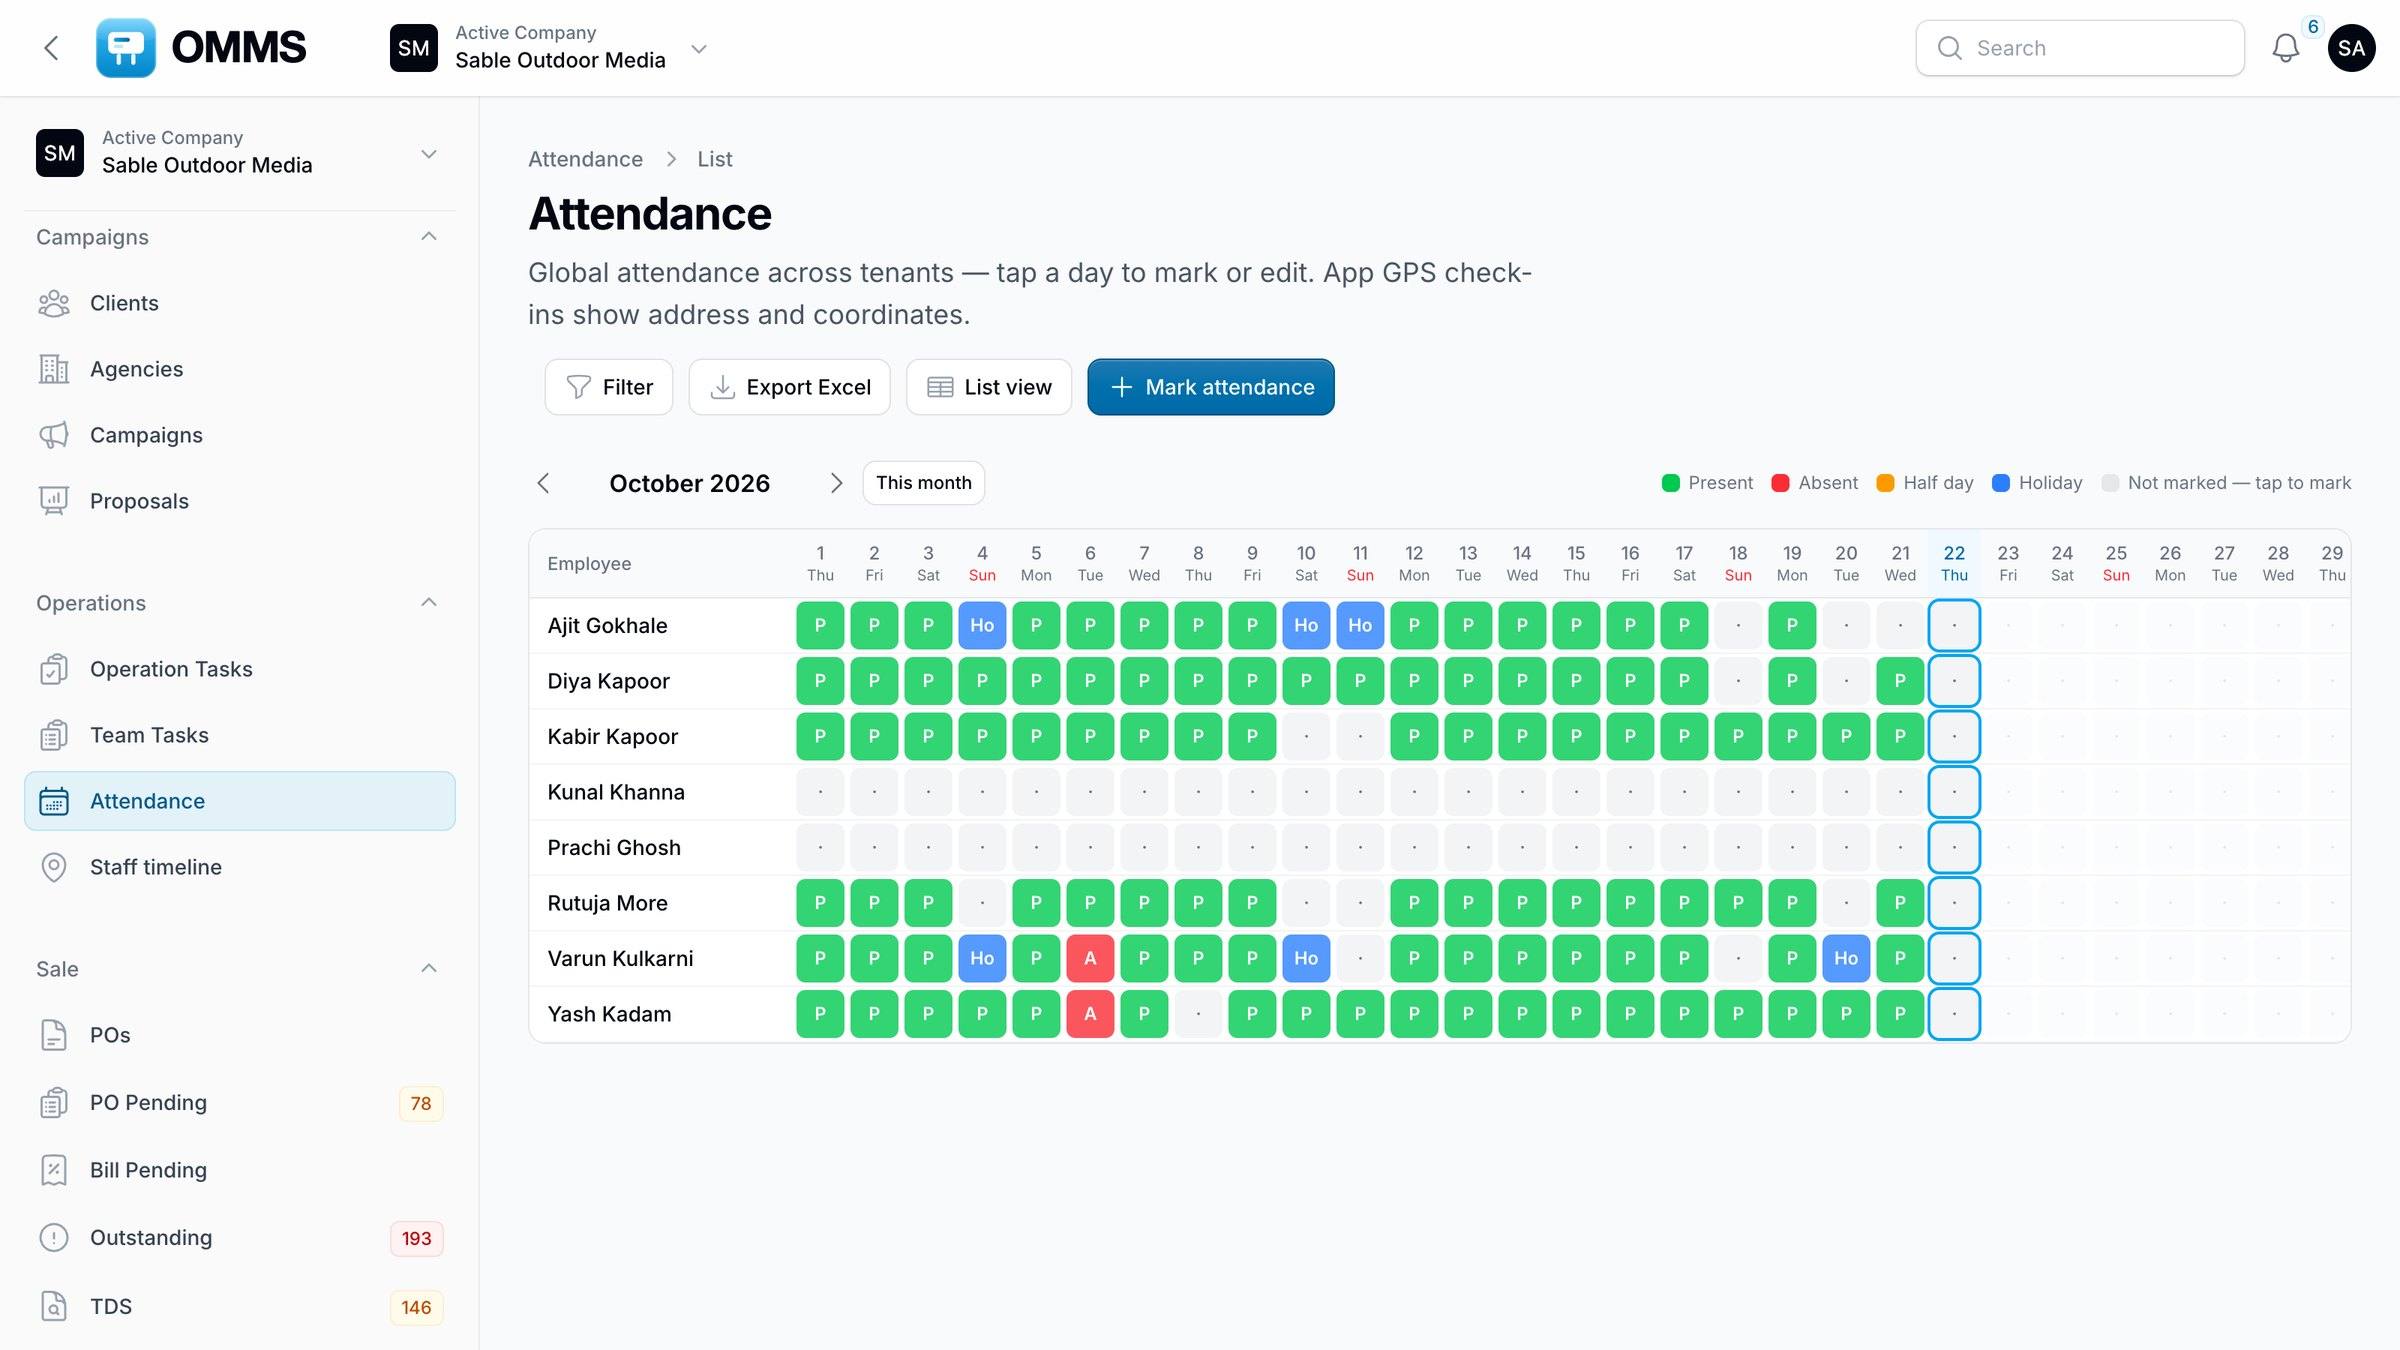
Task: Click the List breadcrumb item
Action: coord(715,159)
